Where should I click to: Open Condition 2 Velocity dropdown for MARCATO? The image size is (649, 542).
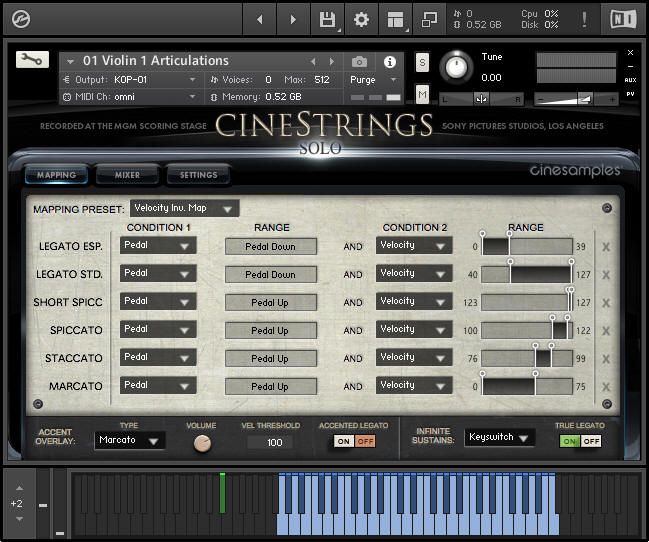click(x=414, y=385)
